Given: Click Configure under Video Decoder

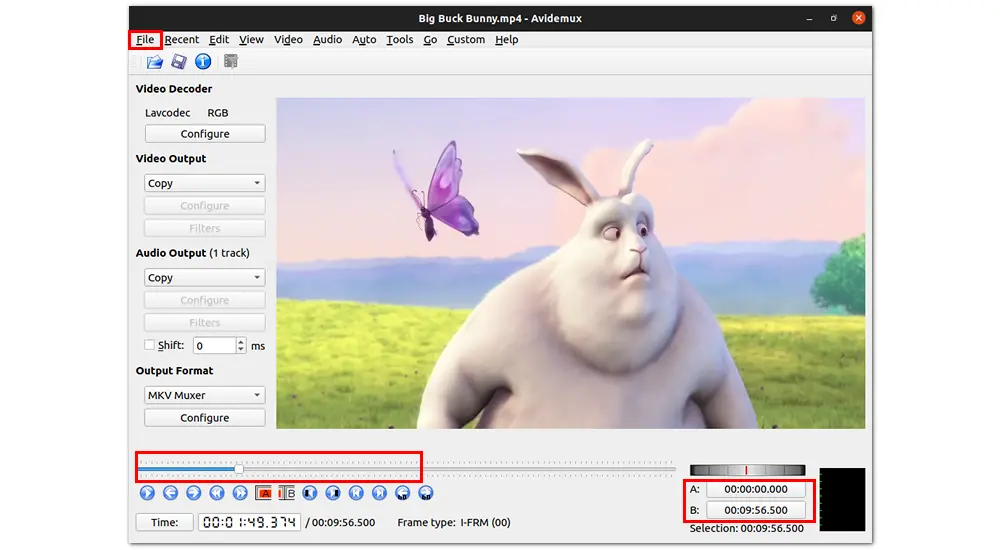Looking at the screenshot, I should pos(204,134).
